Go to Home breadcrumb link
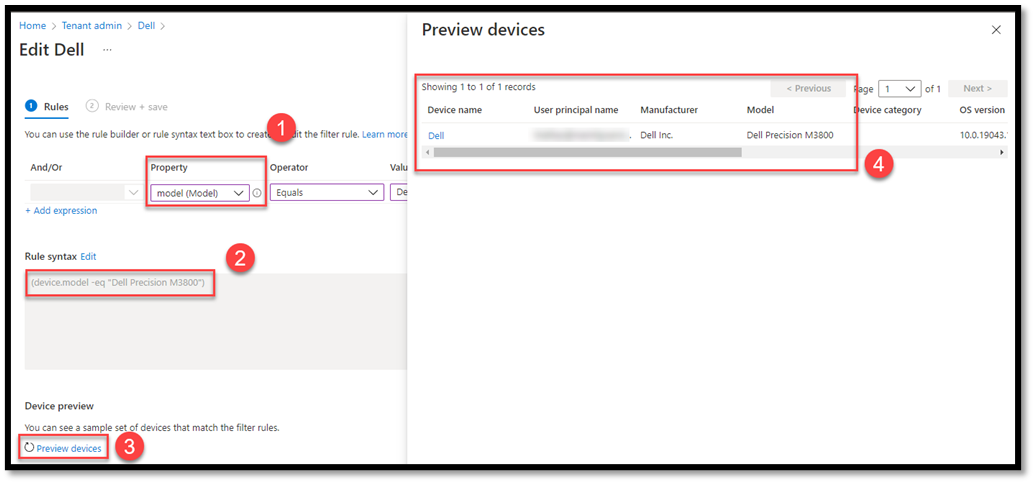1034x483 pixels. (x=32, y=26)
